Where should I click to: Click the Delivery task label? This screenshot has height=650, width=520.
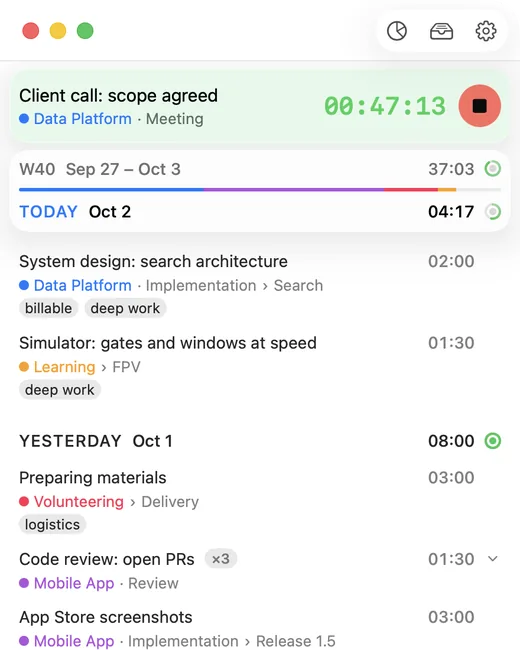coord(170,502)
